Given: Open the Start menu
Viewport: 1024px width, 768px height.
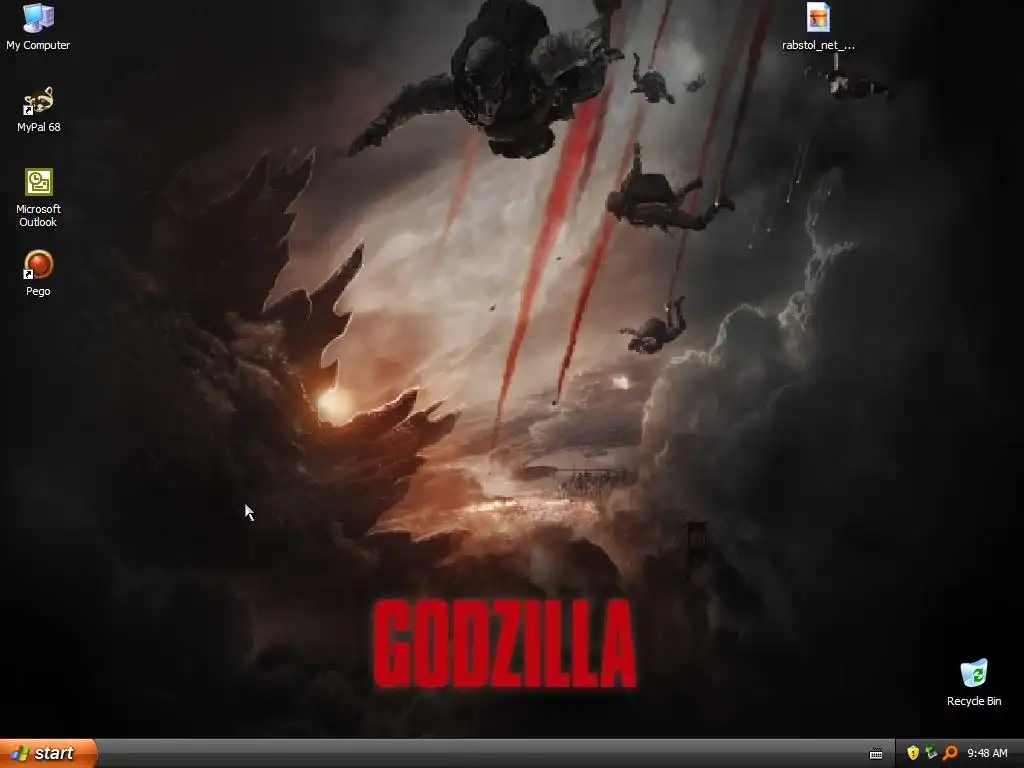Looking at the screenshot, I should [48, 753].
